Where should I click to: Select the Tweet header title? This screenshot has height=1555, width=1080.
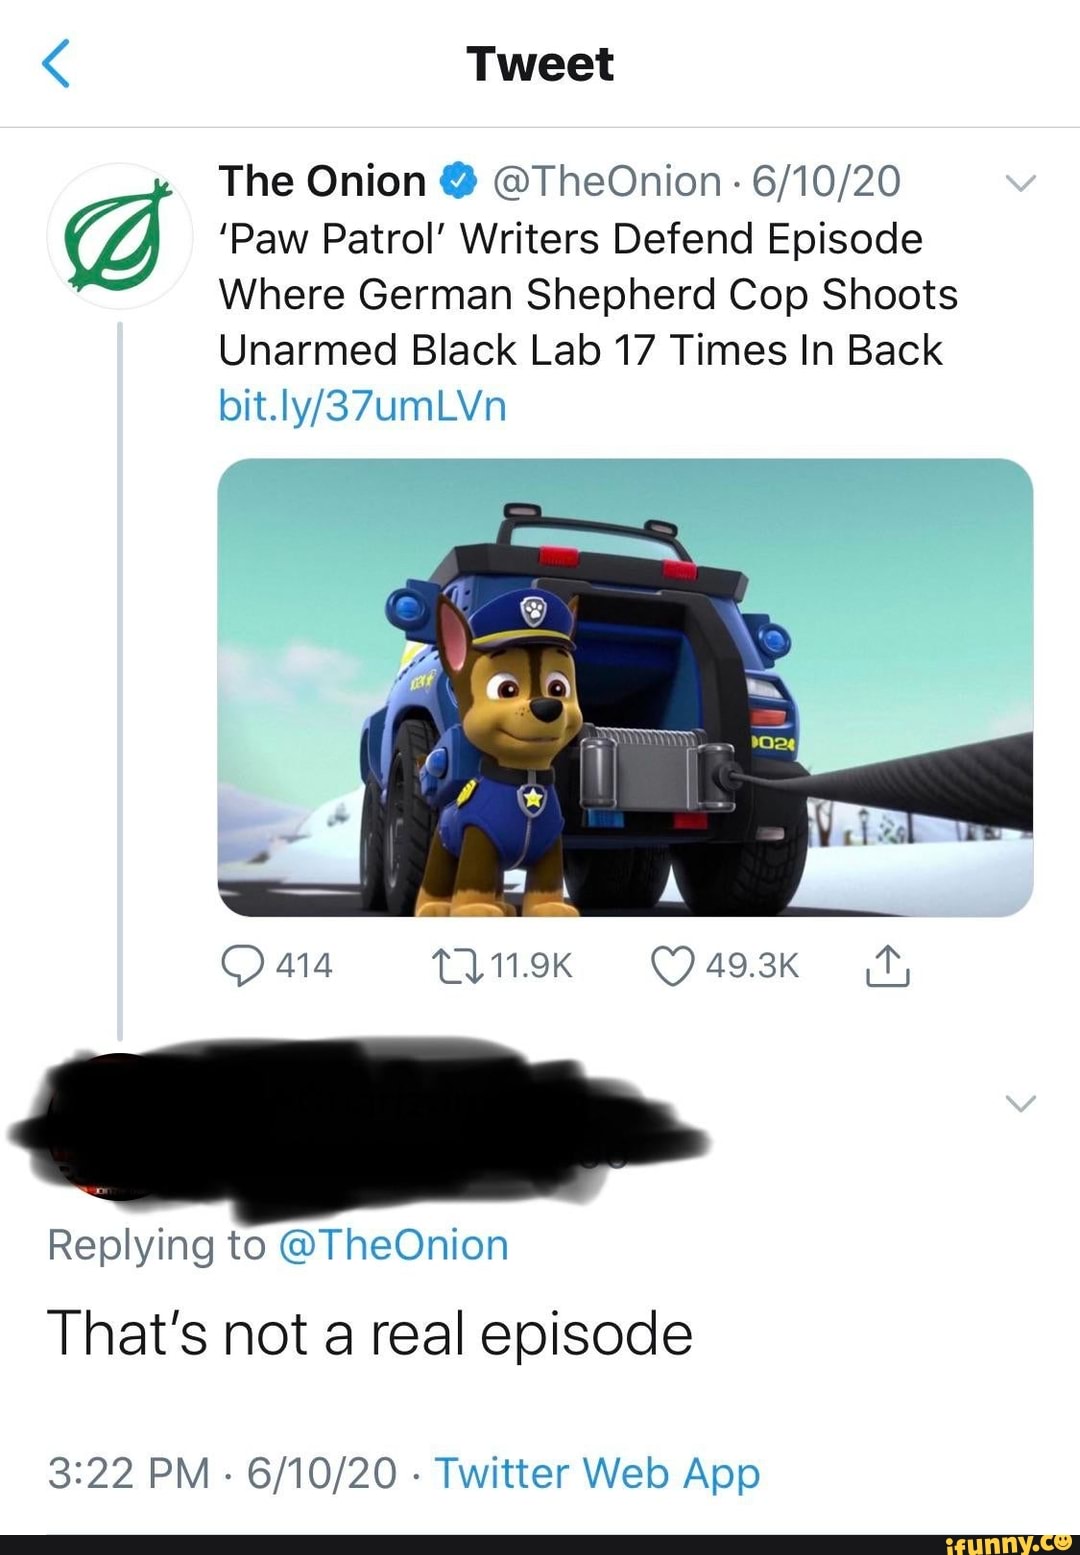(x=540, y=65)
